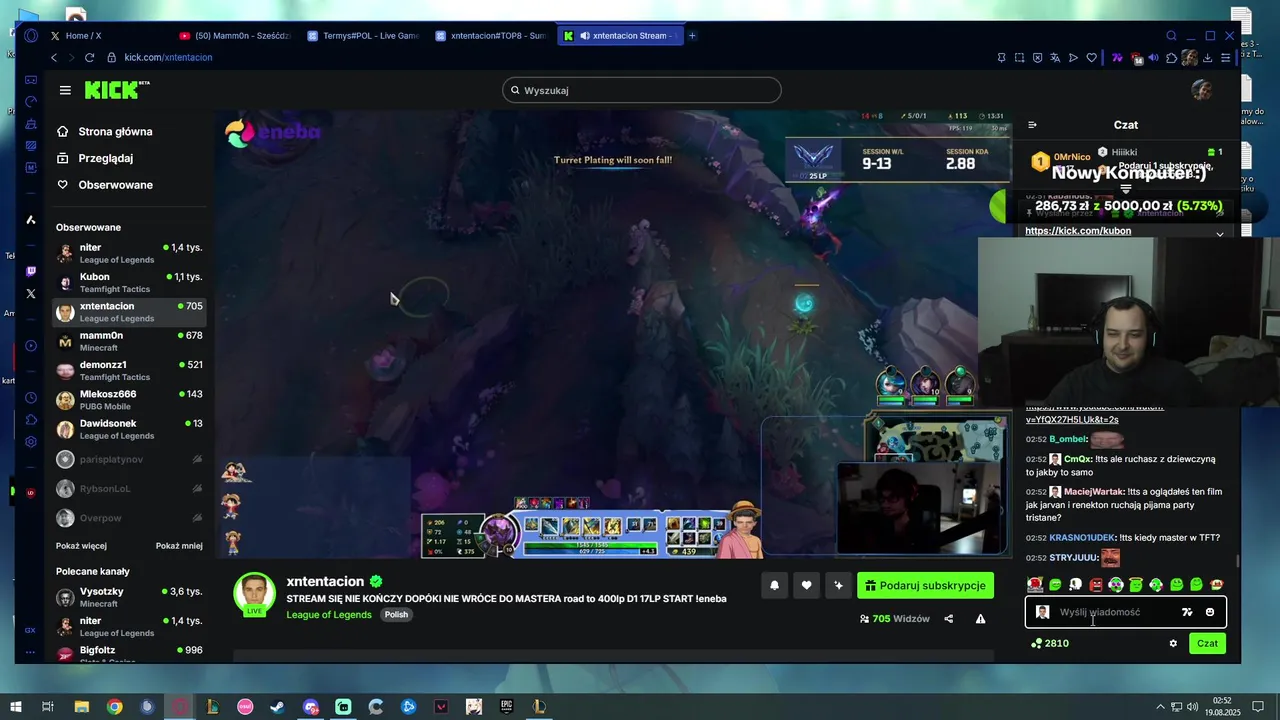The height and width of the screenshot is (720, 1280).
Task: Open a new browser tab
Action: [x=692, y=36]
